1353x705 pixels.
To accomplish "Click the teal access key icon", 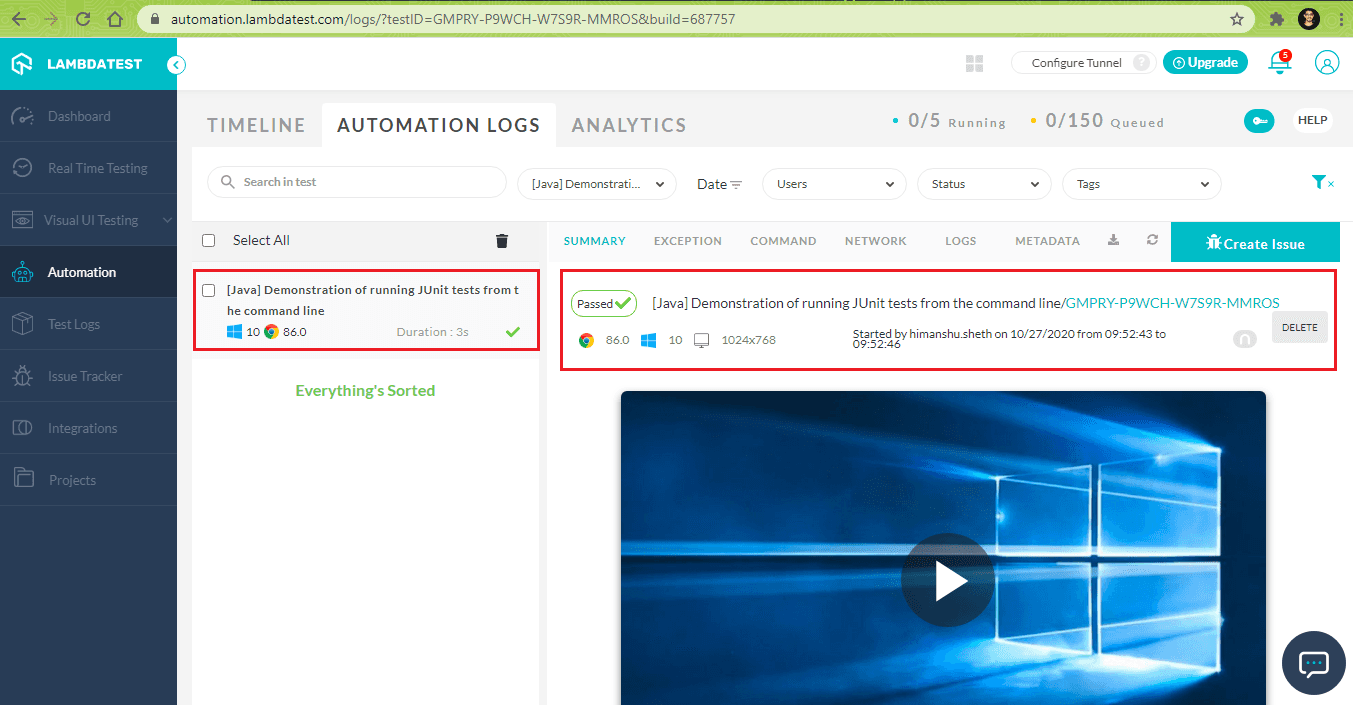I will coord(1258,121).
